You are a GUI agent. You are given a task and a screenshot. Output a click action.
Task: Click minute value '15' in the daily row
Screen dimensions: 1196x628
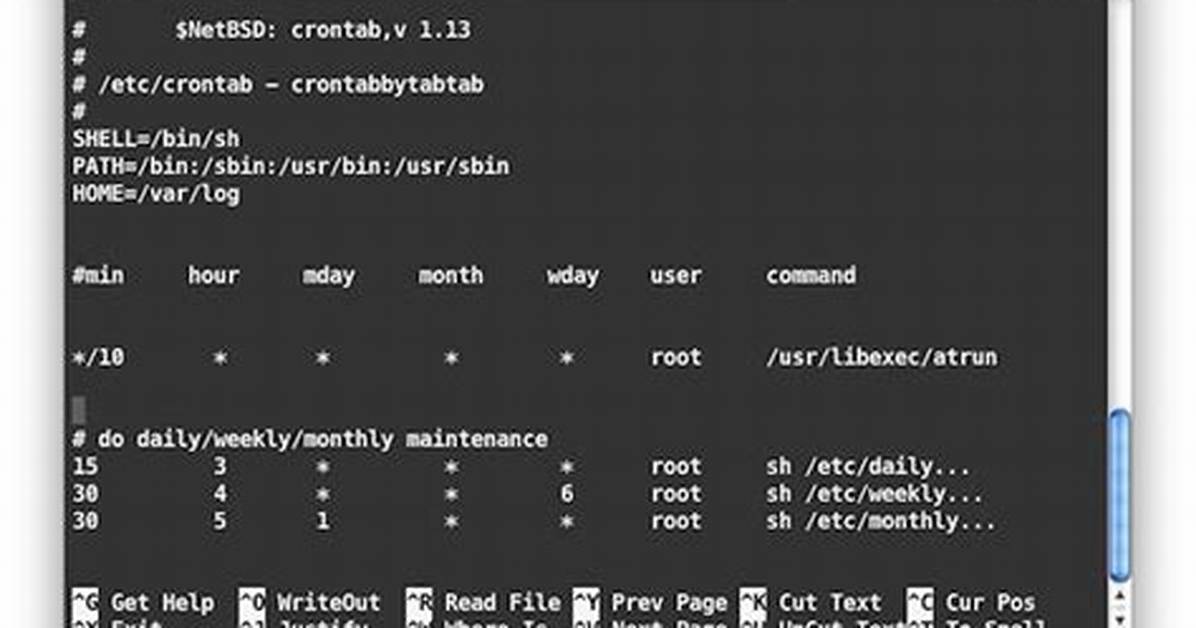(85, 466)
